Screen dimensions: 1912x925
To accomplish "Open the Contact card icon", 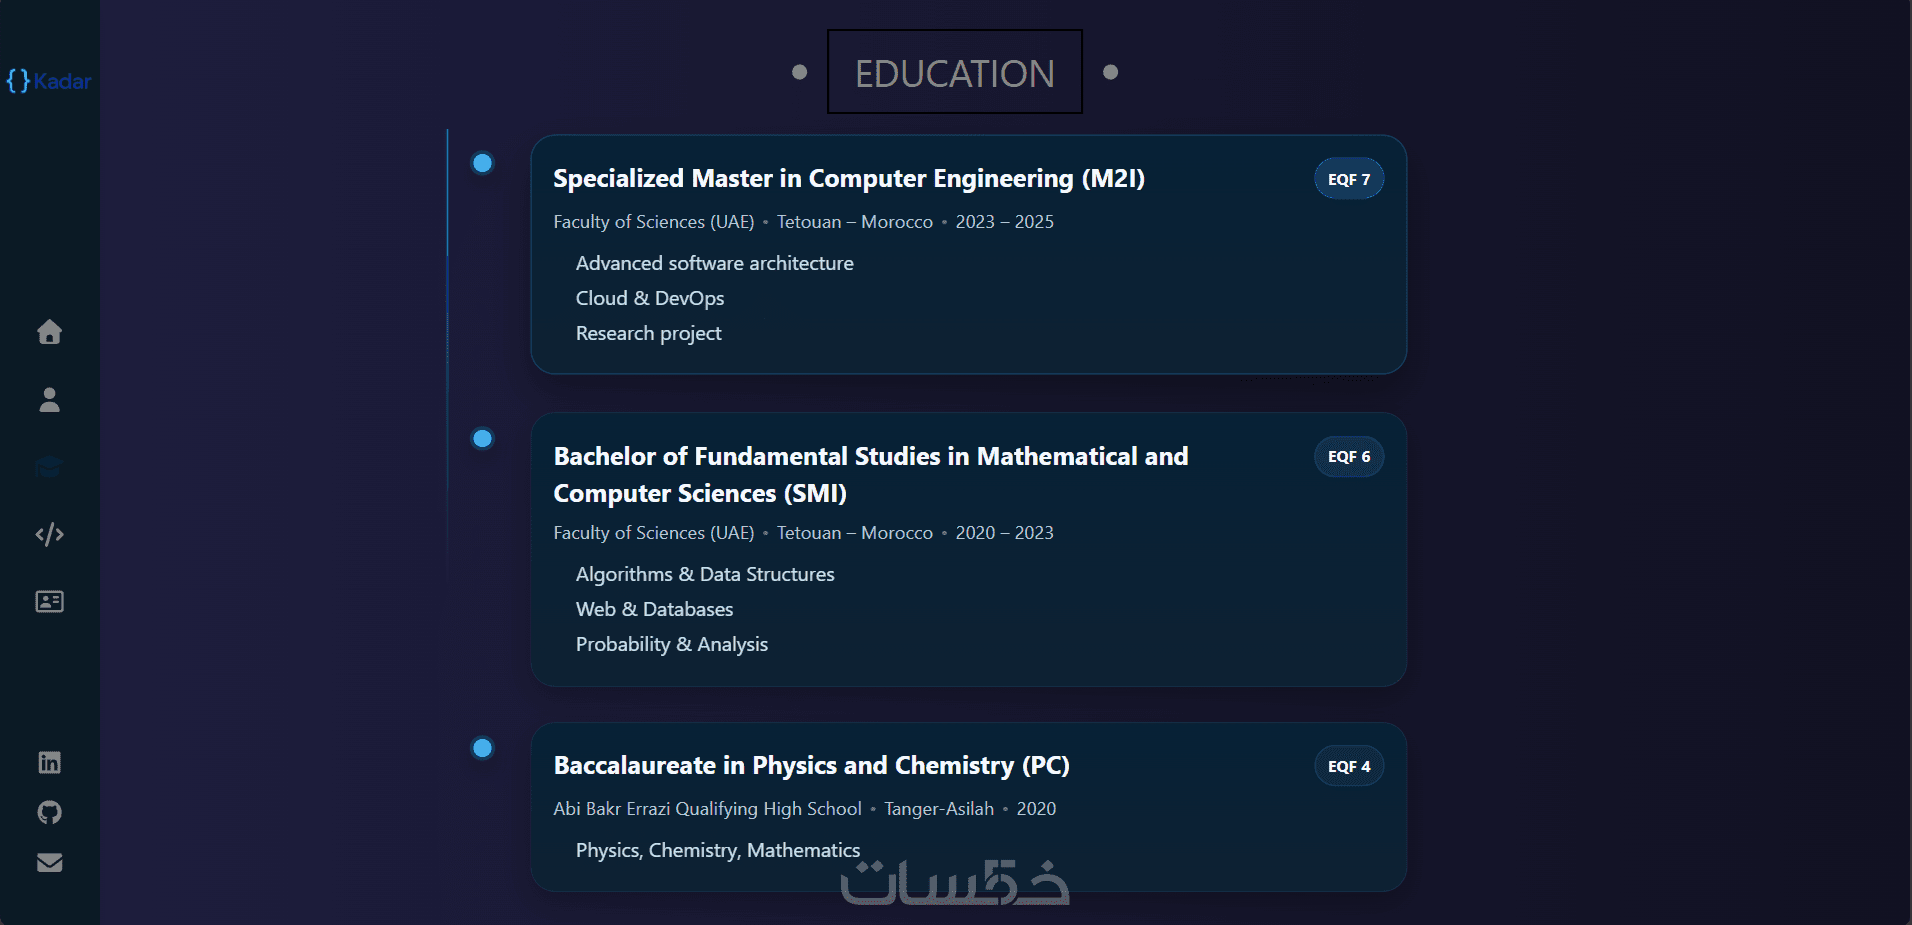I will pos(49,601).
